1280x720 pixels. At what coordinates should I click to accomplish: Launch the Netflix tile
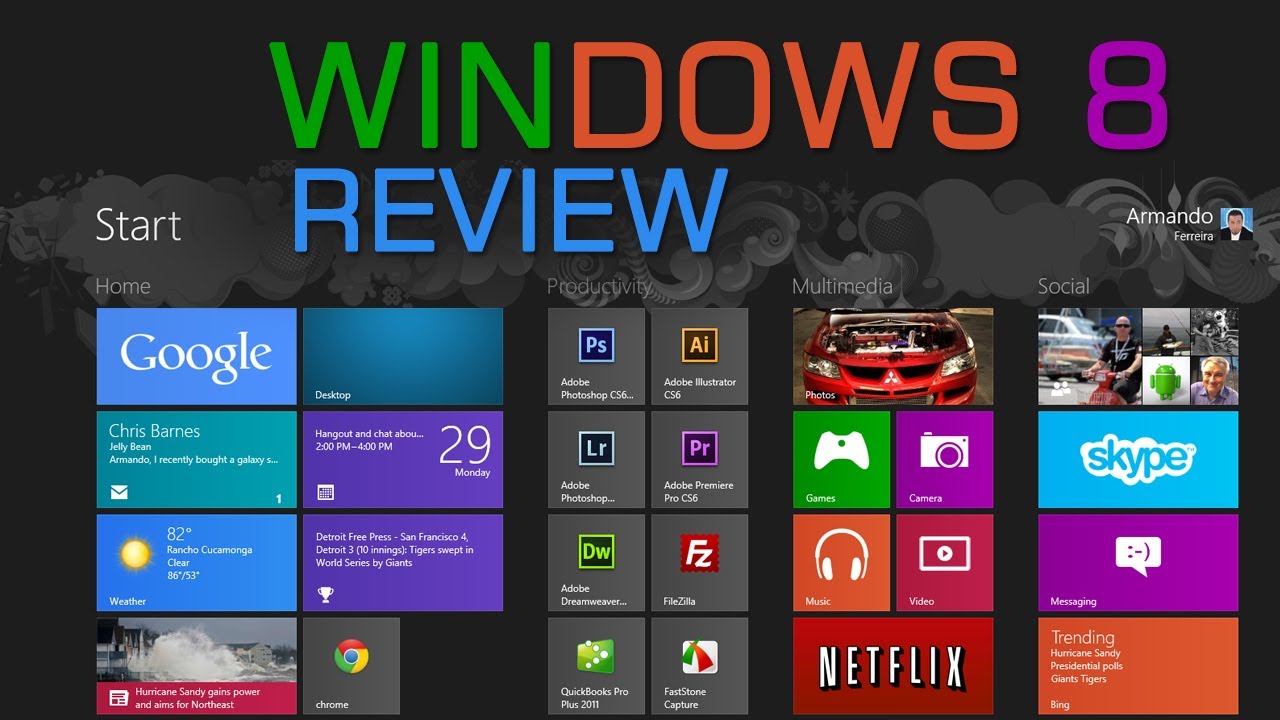[x=893, y=666]
